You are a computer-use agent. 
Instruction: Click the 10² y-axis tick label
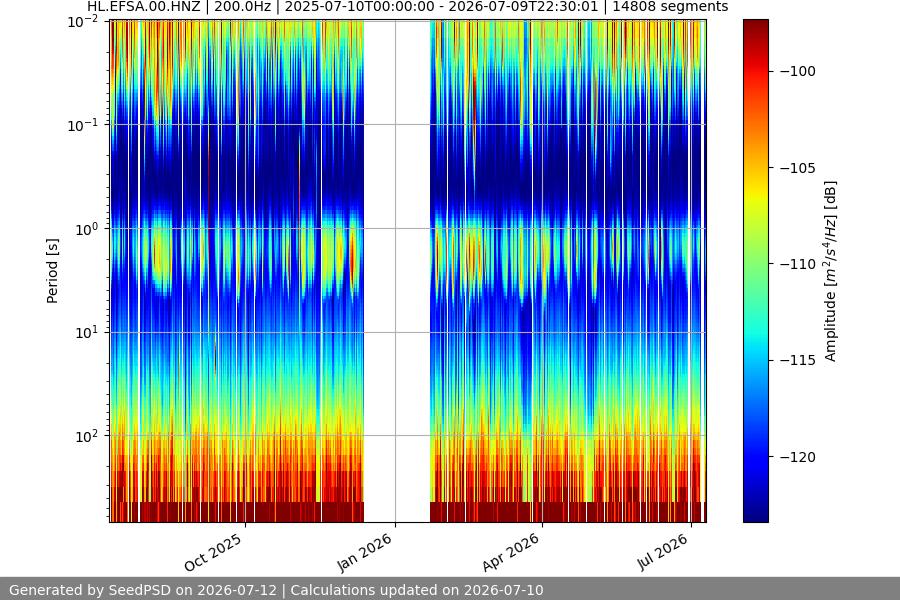point(88,436)
